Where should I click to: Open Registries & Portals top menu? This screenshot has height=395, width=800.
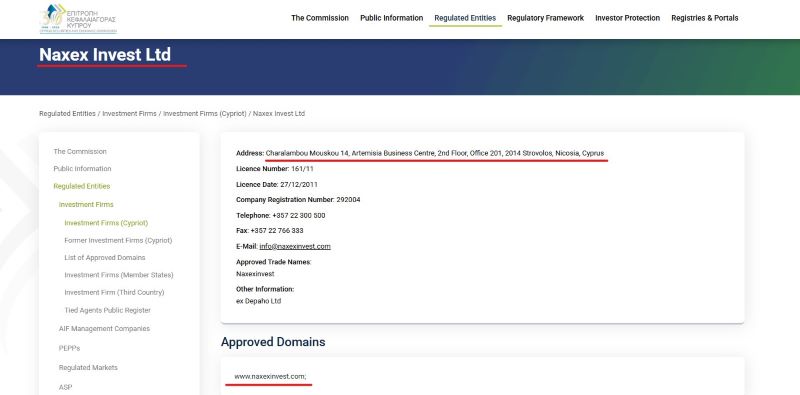click(x=704, y=18)
